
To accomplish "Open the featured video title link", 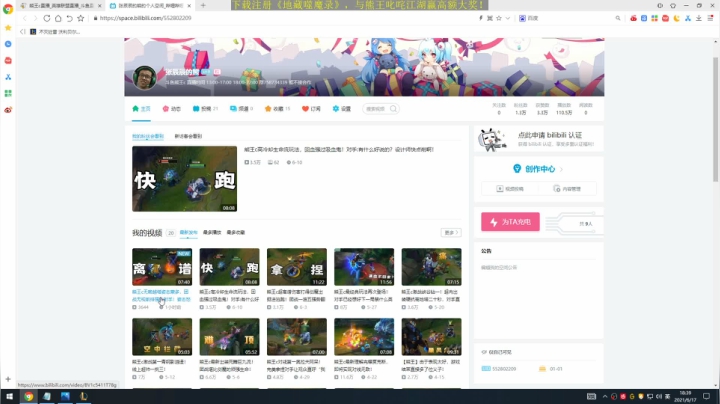I will [x=339, y=150].
